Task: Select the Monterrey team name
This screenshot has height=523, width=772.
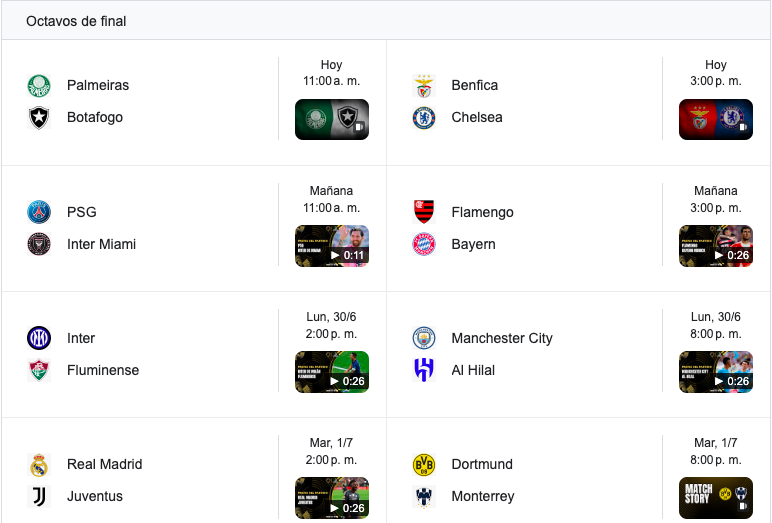Action: [483, 496]
